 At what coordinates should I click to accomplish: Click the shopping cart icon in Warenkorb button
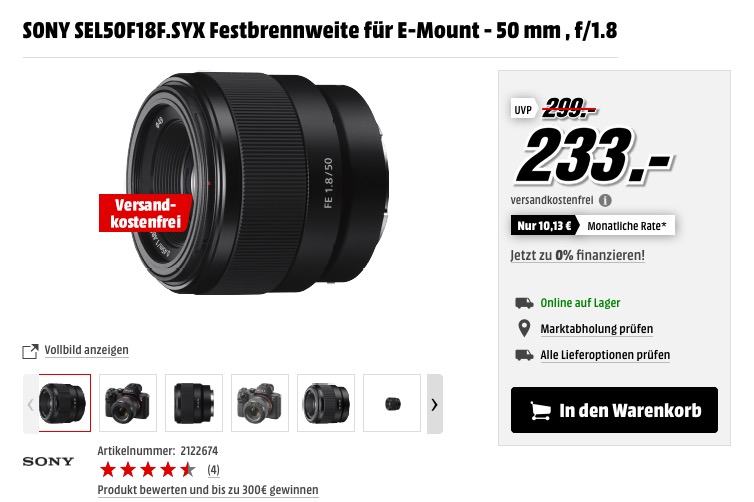point(540,411)
